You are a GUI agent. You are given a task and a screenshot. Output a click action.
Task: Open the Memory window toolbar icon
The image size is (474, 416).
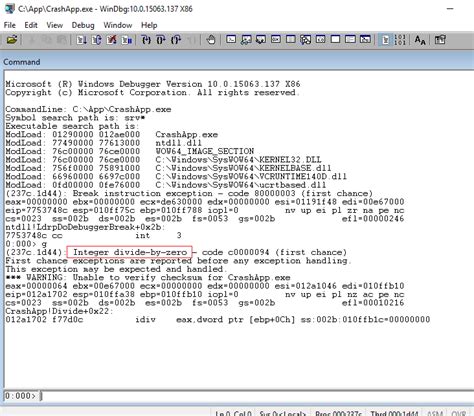pos(291,40)
